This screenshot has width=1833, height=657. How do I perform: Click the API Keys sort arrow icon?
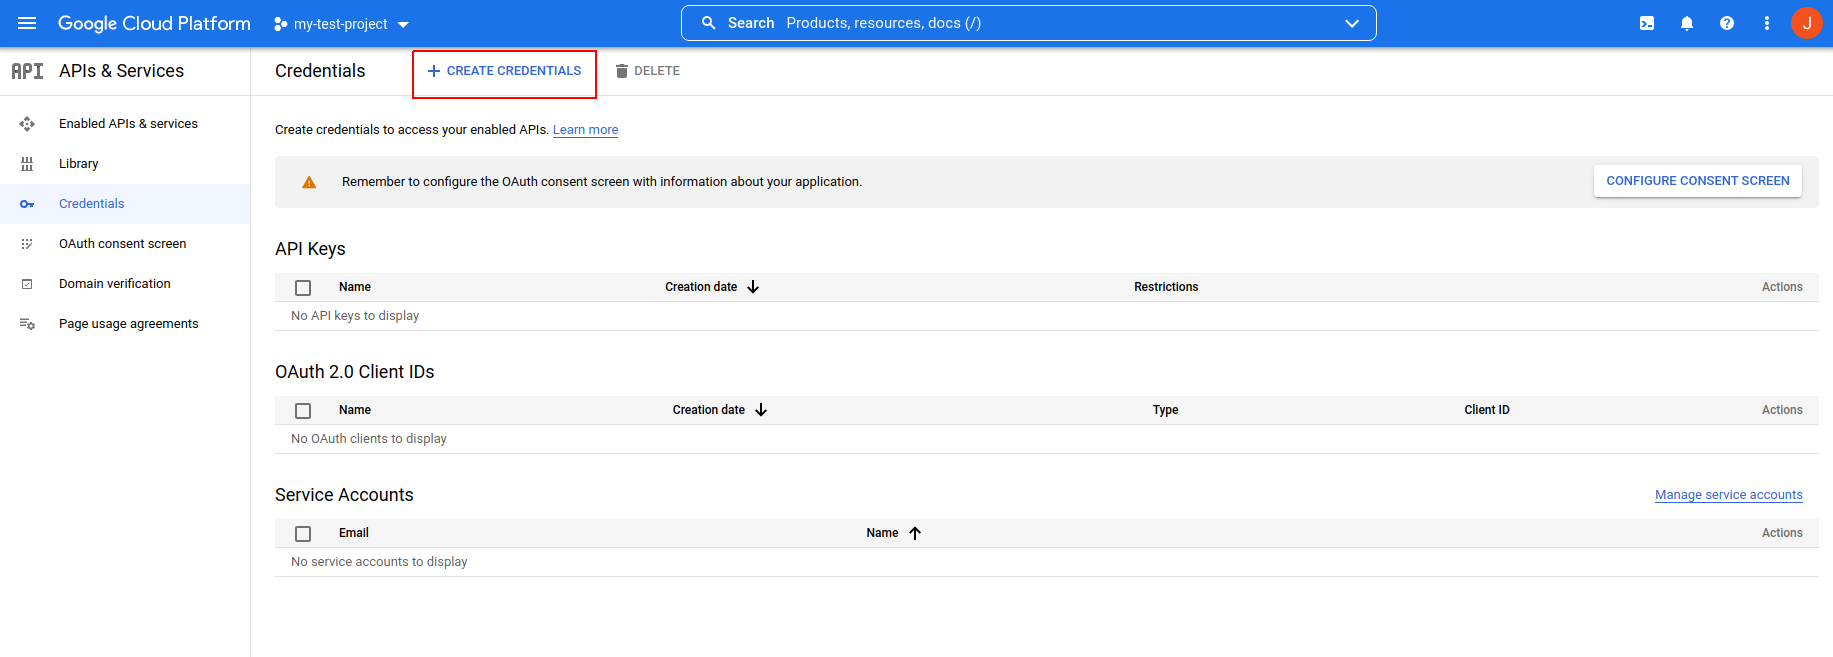point(753,287)
